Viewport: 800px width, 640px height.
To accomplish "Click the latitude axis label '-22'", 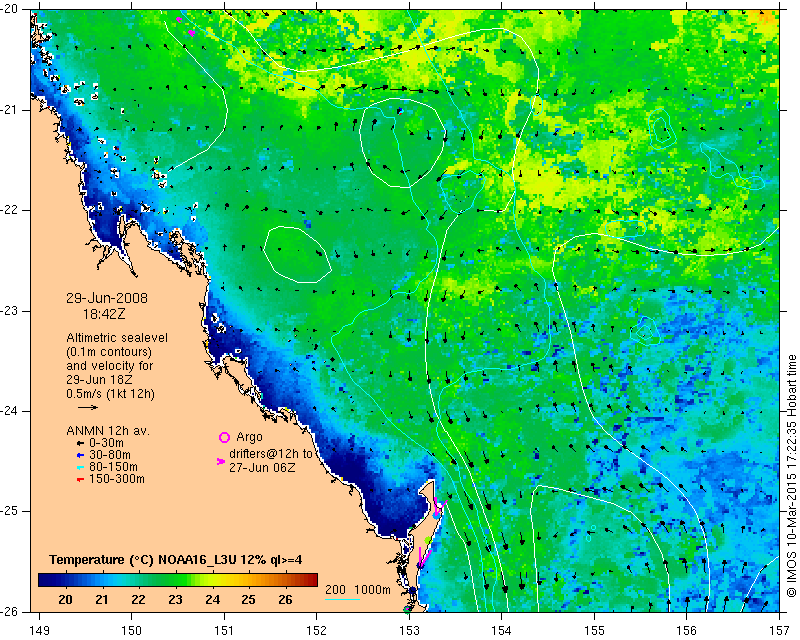I will point(9,210).
